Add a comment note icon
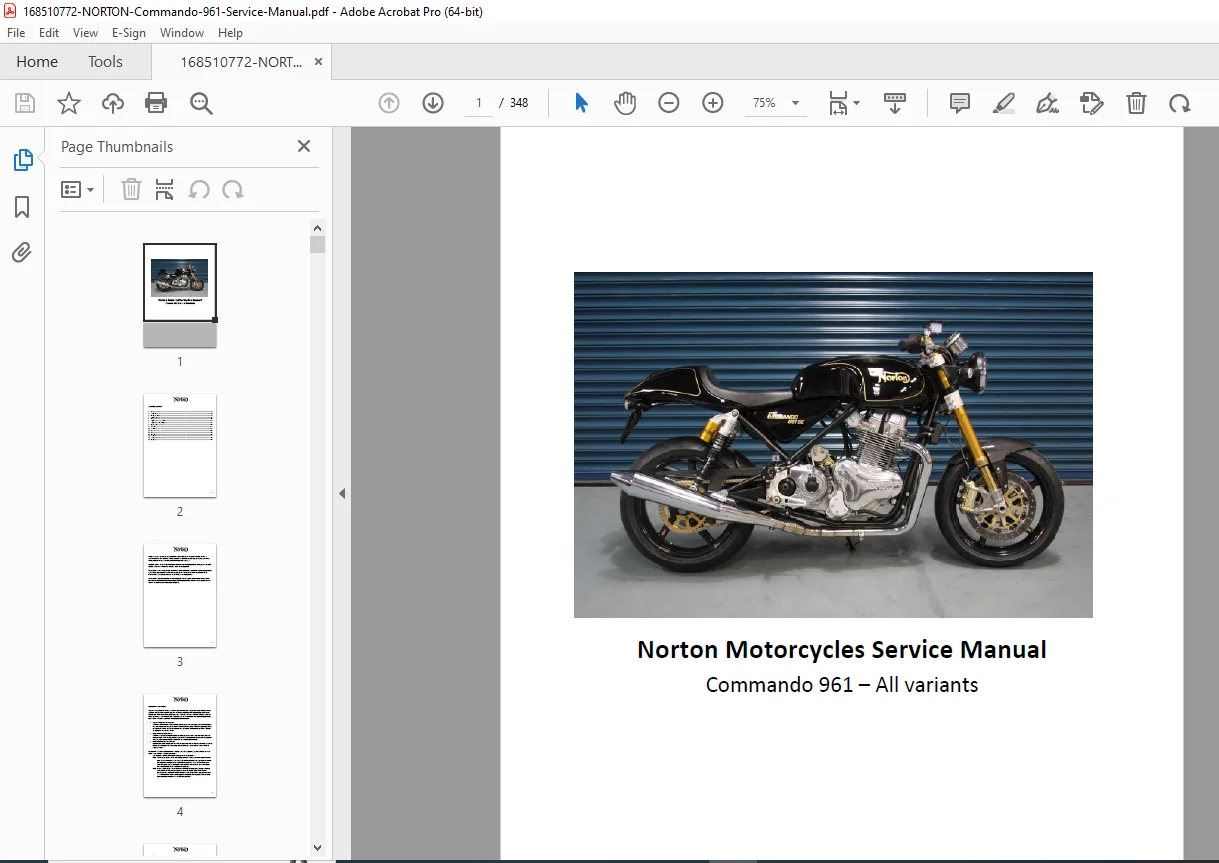Viewport: 1219px width, 863px height. [x=960, y=103]
